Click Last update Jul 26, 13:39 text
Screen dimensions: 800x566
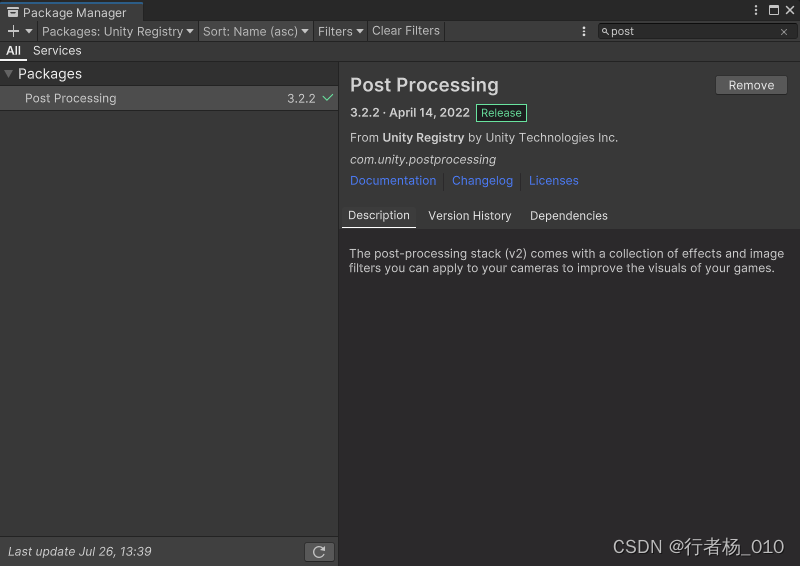[80, 552]
